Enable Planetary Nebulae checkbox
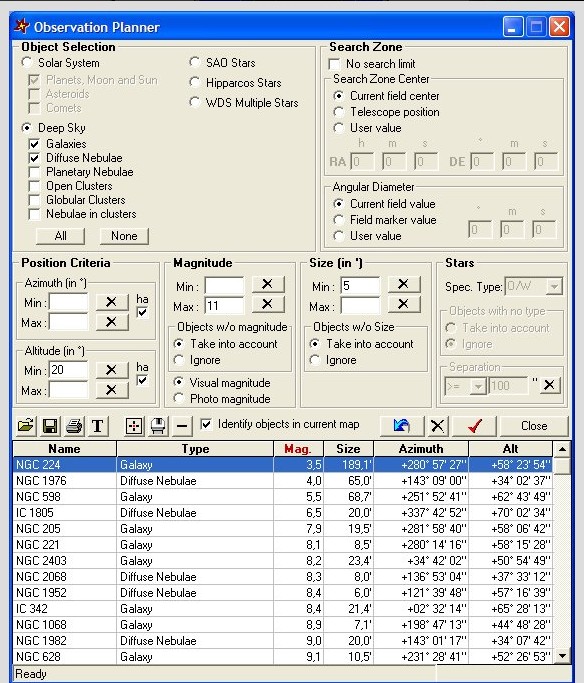Image resolution: width=584 pixels, height=683 pixels. coord(34,172)
